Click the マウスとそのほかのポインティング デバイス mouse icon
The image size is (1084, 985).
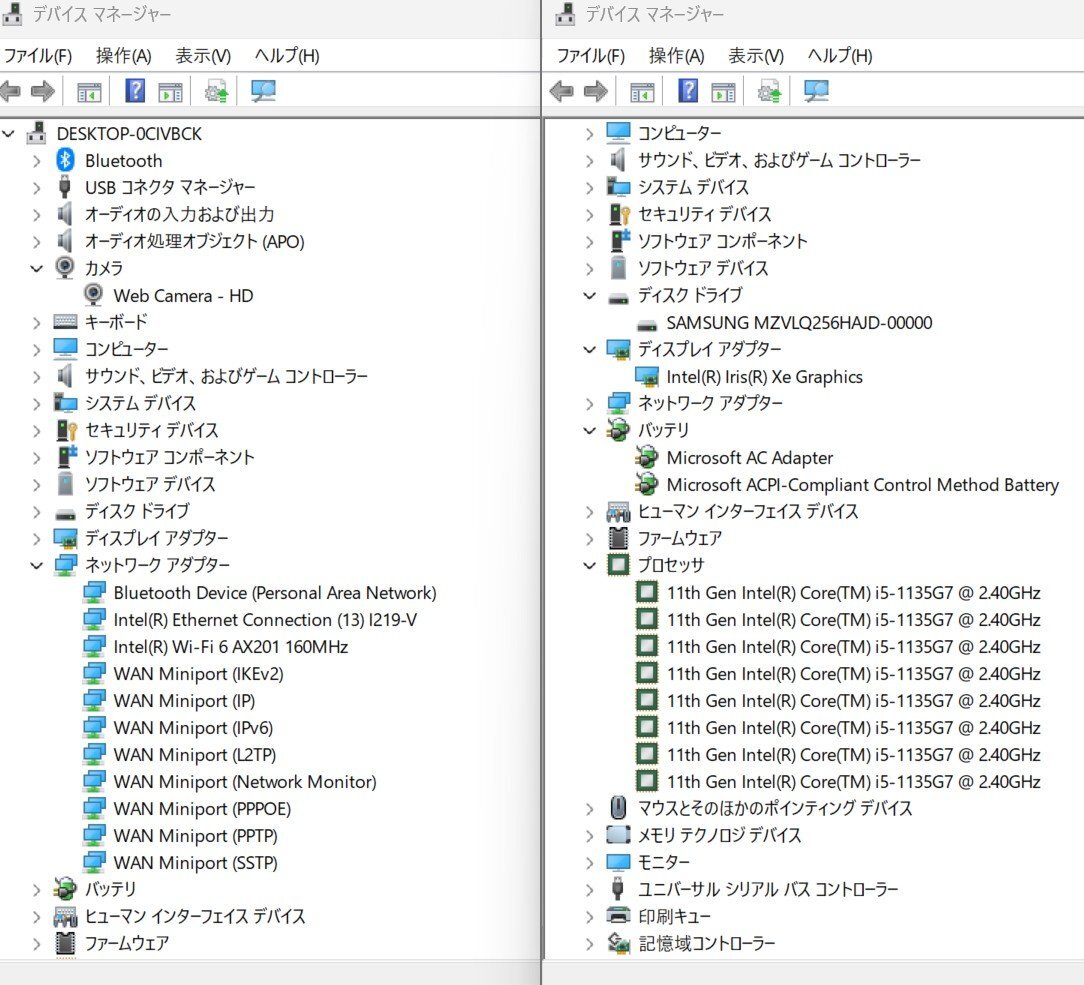(x=618, y=807)
